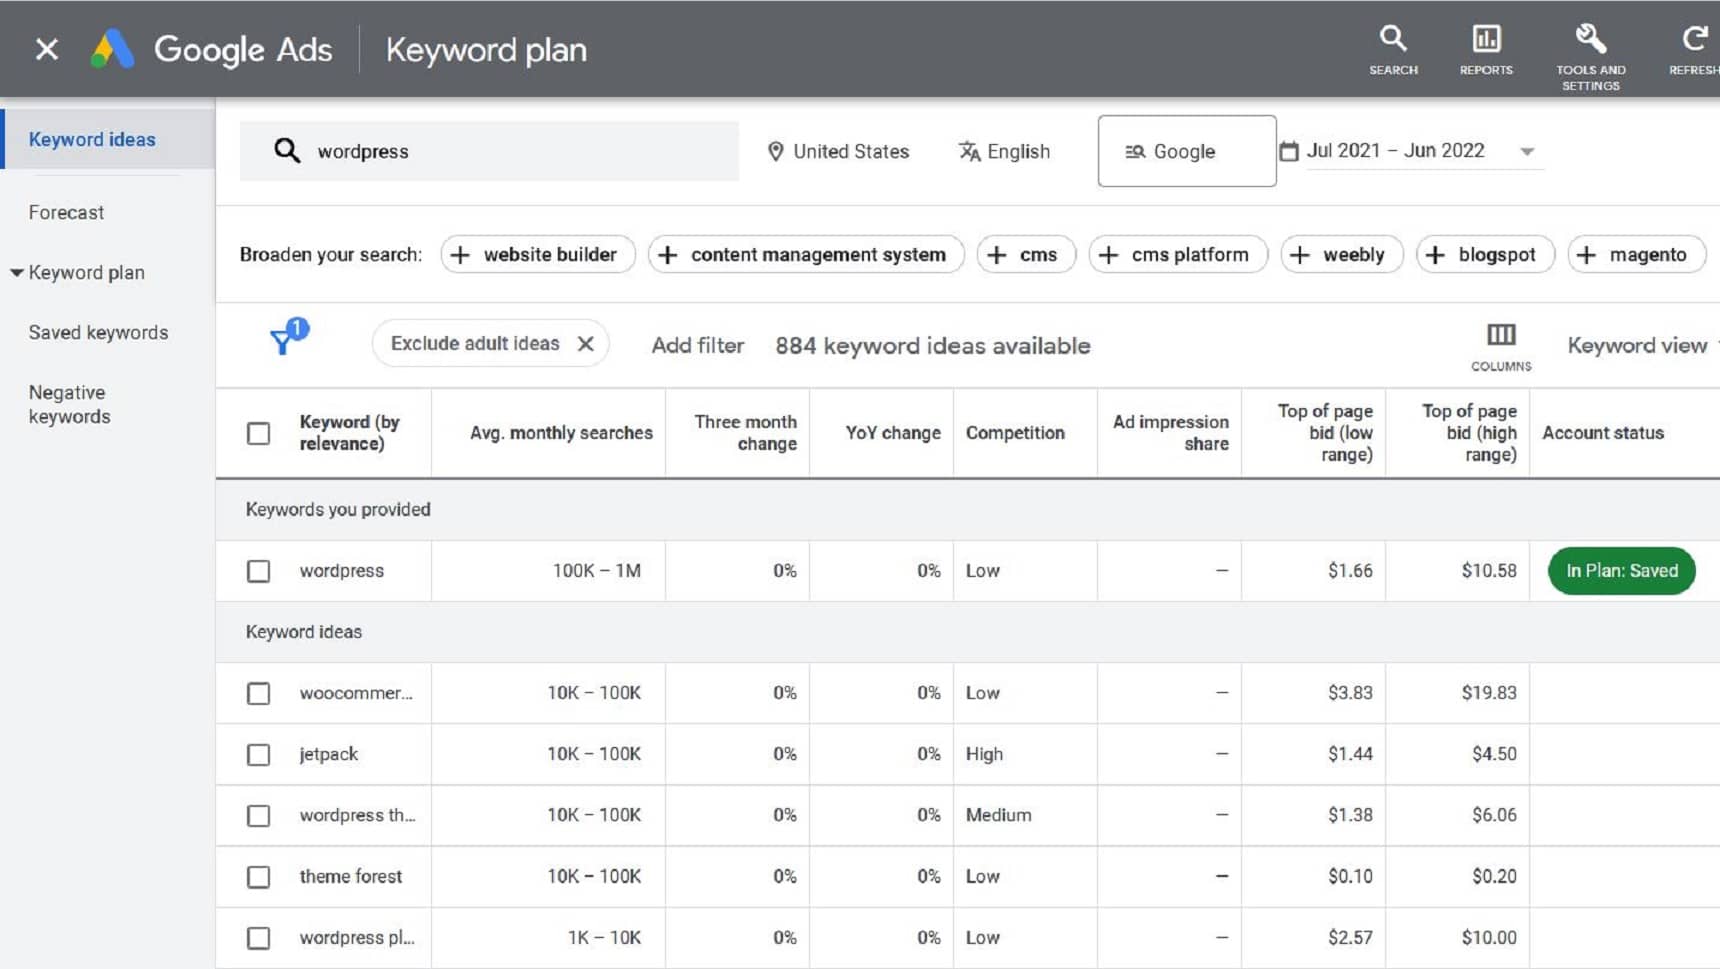
Task: Sort by Top of page bid (high range)
Action: tap(1469, 433)
